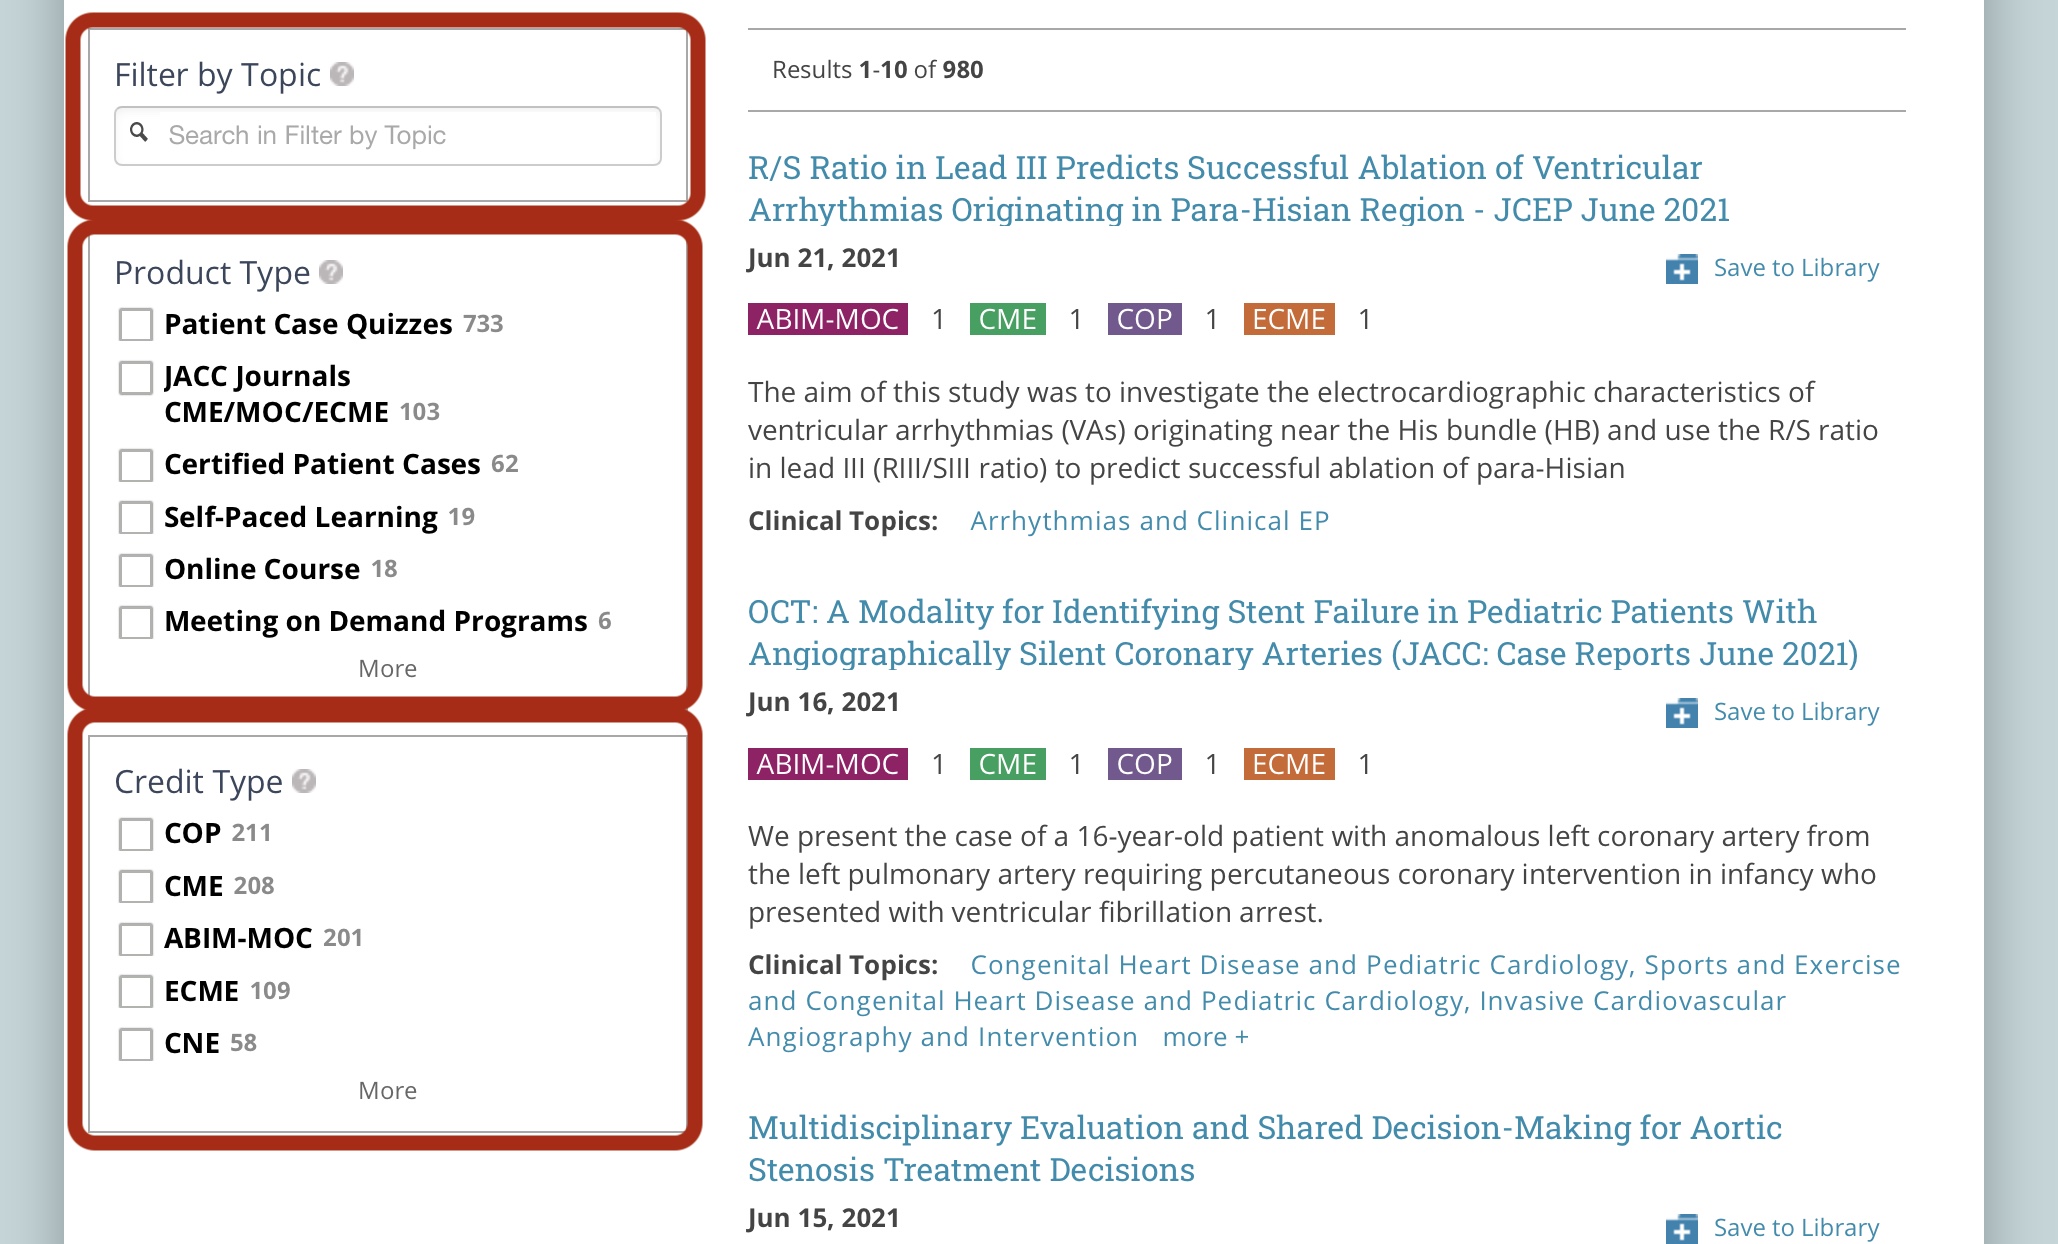The image size is (2058, 1244).
Task: Click the Search in Filter by Topic field
Action: coord(400,135)
